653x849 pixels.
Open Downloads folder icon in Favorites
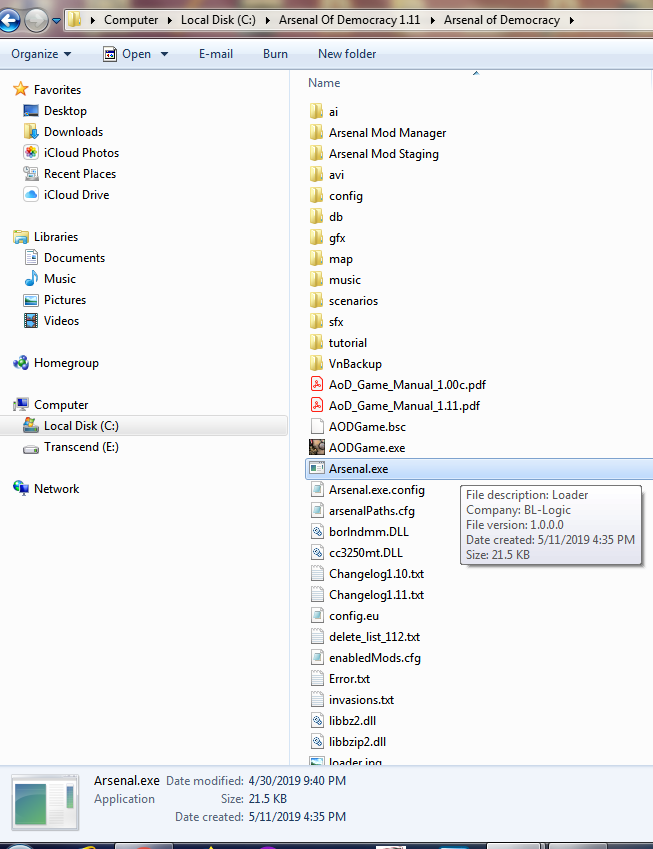(31, 132)
